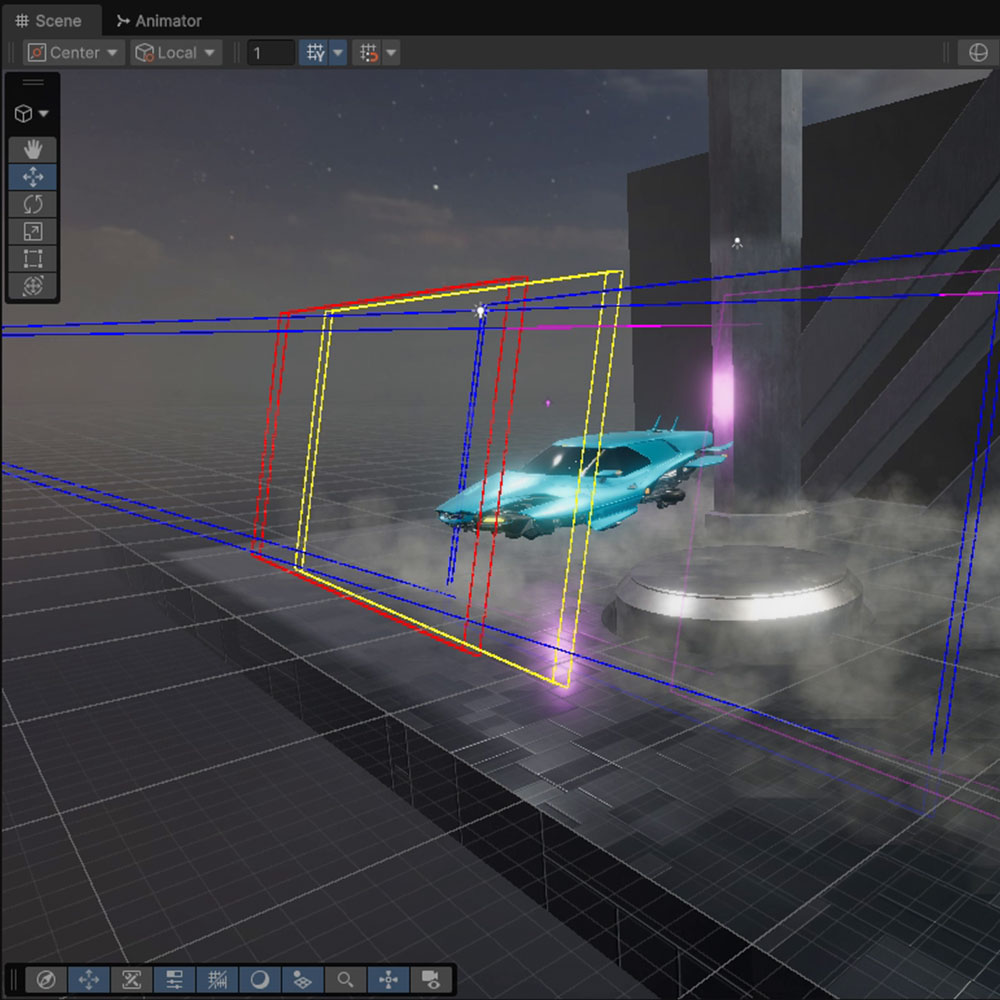Viewport: 1000px width, 1000px height.
Task: Click the crossed tools icon in the bottom toolbar
Action: (x=131, y=979)
